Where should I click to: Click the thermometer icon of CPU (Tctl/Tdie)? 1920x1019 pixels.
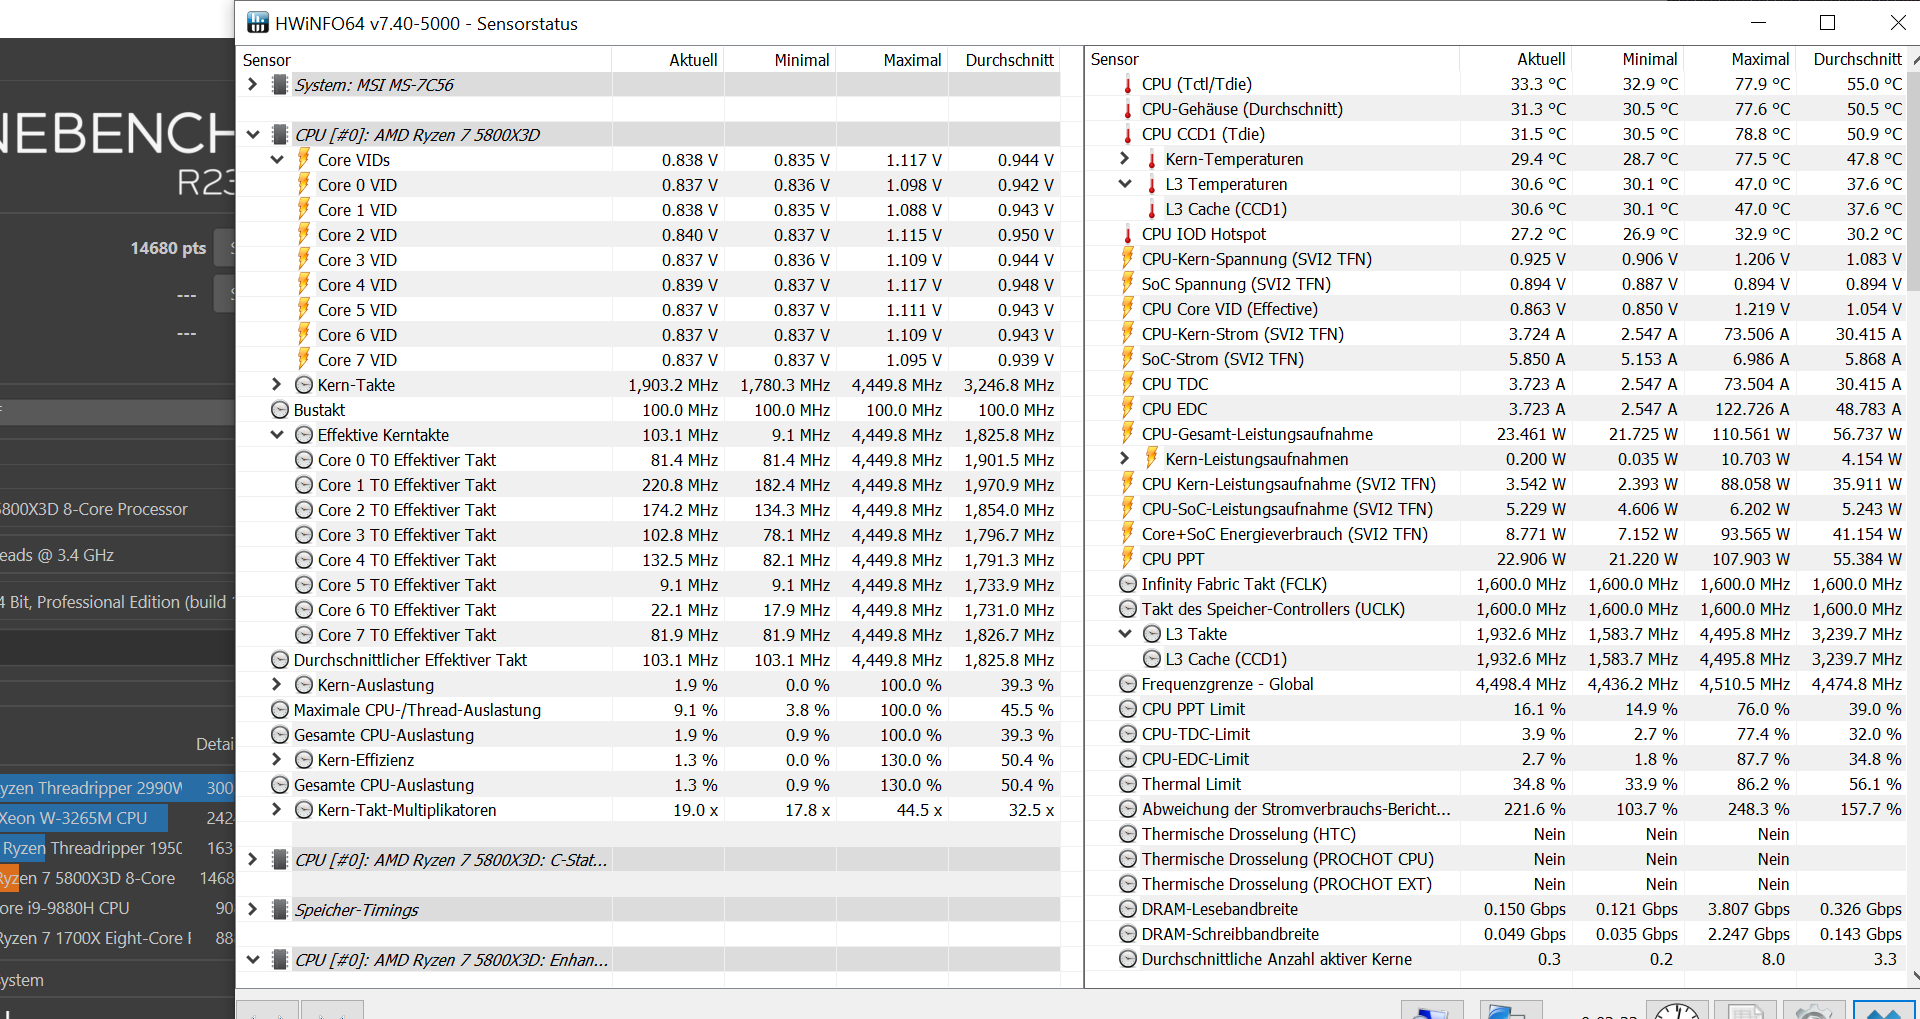pos(1128,84)
